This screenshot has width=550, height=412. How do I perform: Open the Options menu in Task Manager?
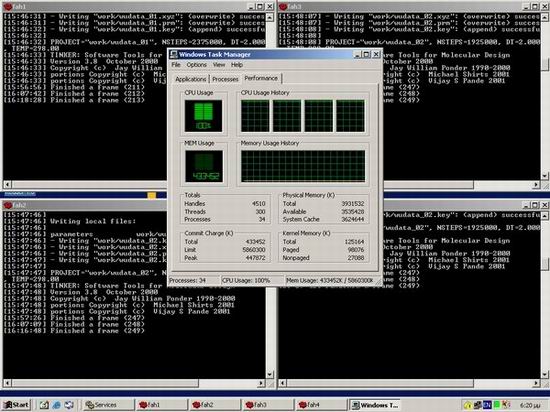[196, 65]
